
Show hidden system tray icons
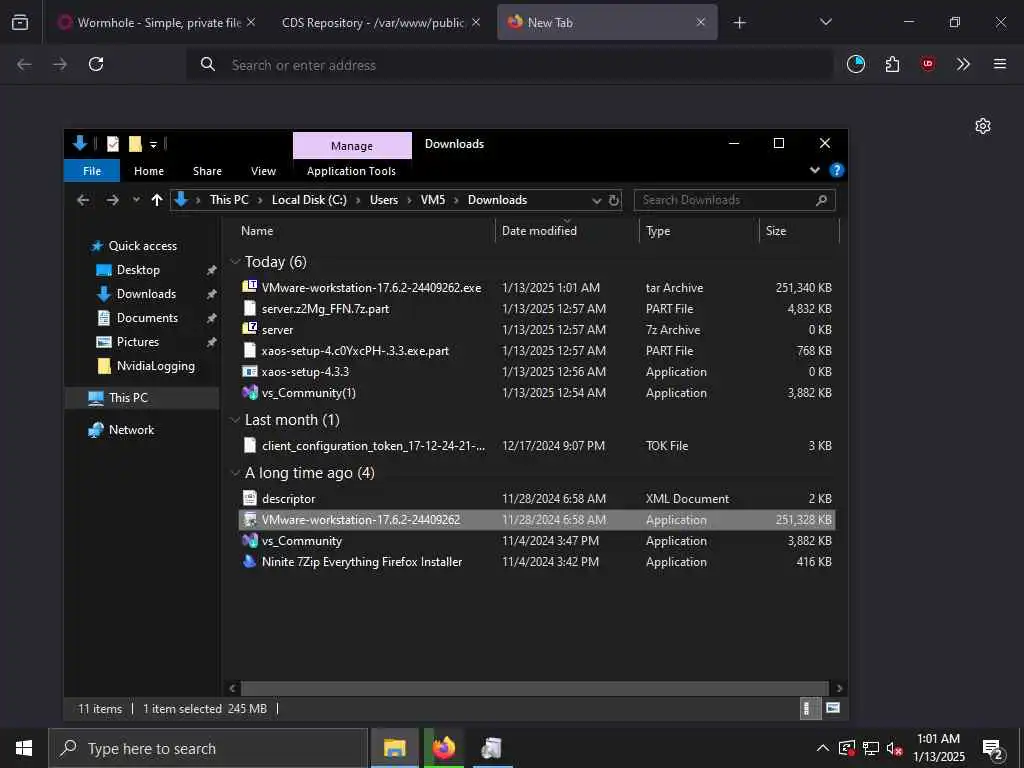coord(823,748)
